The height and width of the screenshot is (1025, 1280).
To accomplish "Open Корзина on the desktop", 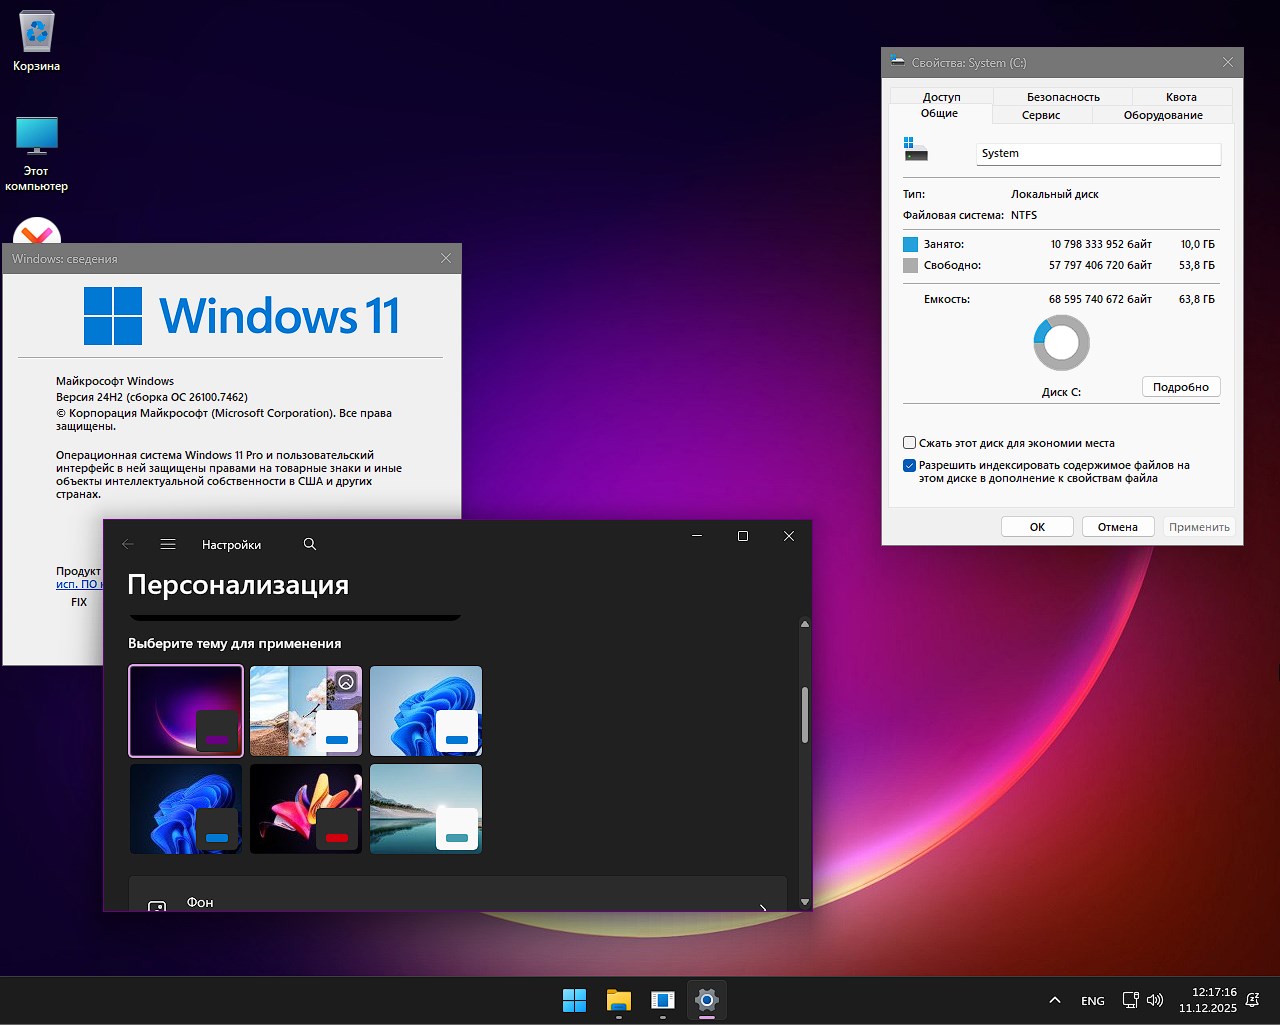I will (x=36, y=35).
